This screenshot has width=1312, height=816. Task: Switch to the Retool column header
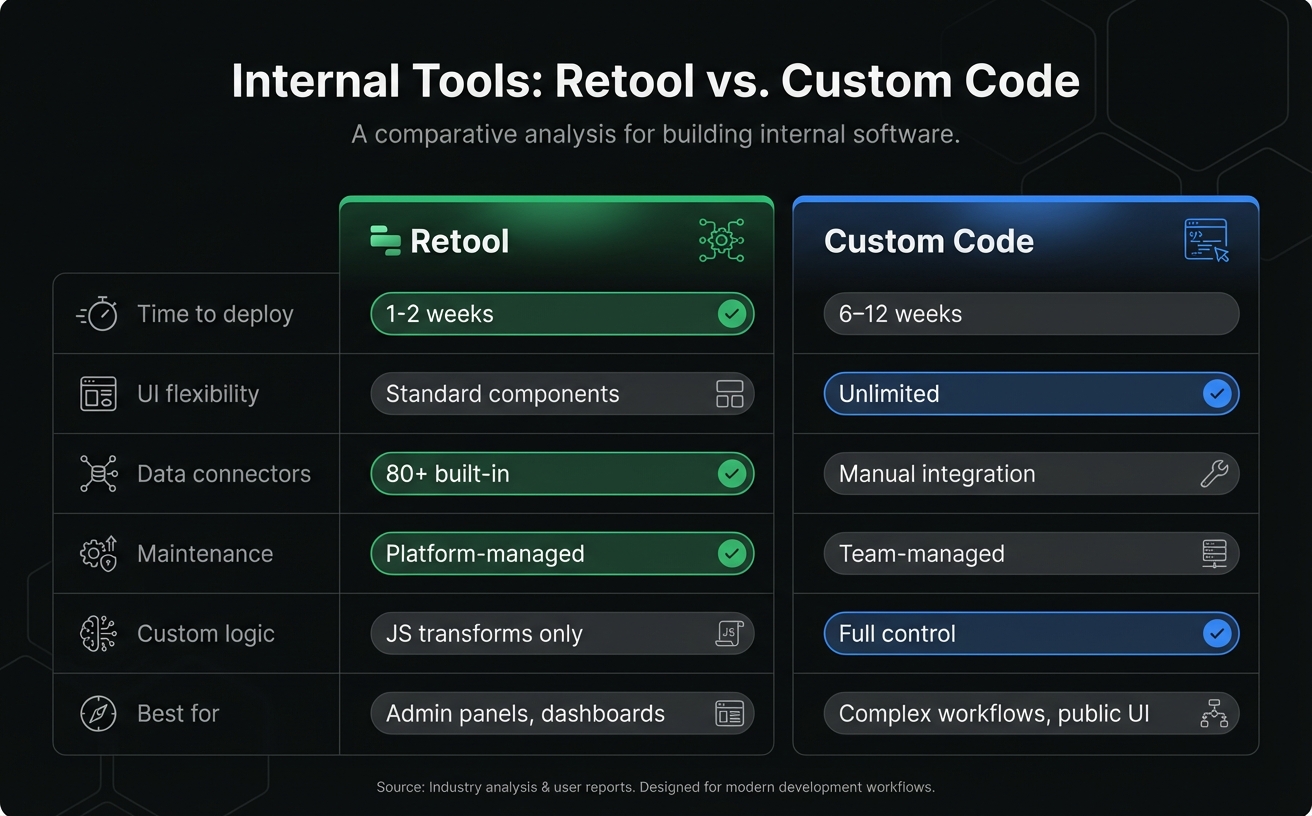[x=459, y=240]
